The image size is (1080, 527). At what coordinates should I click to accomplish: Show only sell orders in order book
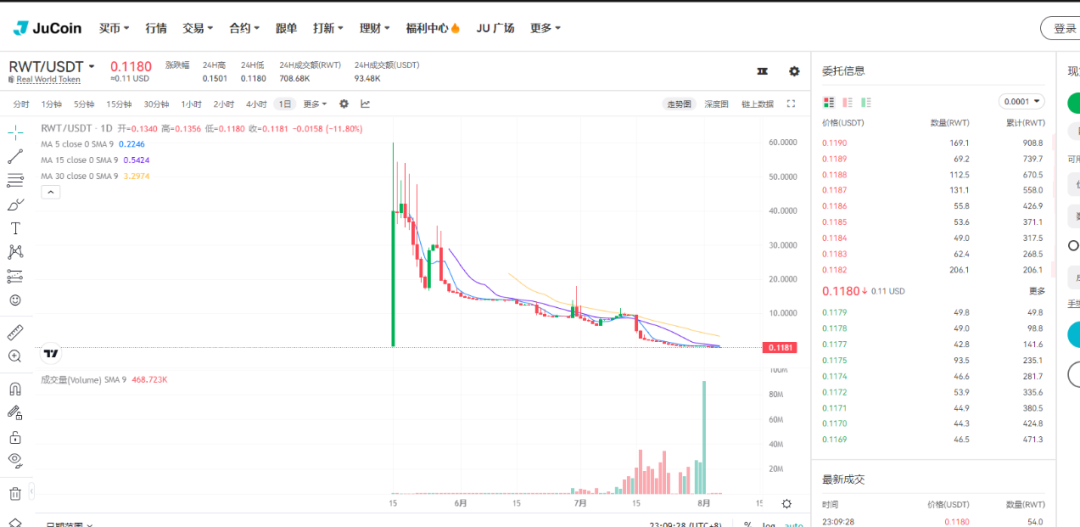[847, 102]
